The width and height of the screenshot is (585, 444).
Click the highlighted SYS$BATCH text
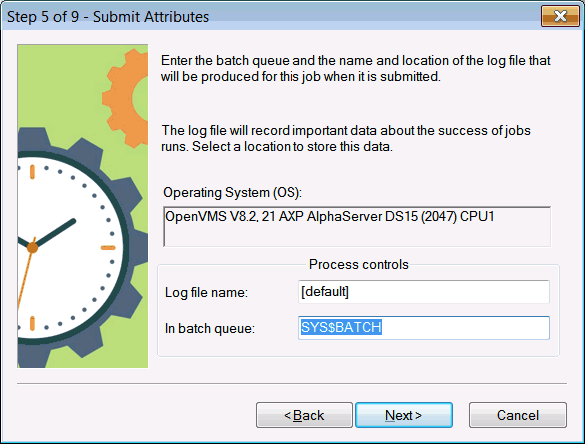tap(341, 327)
